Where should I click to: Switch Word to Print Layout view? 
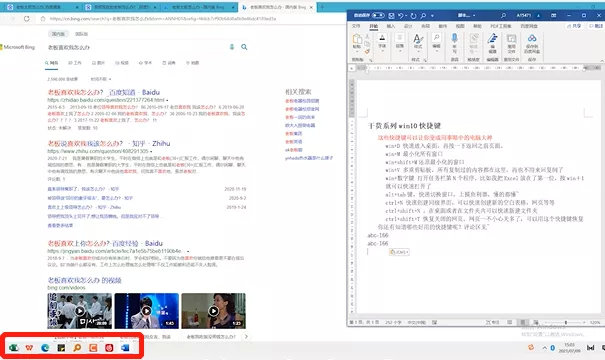[523, 322]
